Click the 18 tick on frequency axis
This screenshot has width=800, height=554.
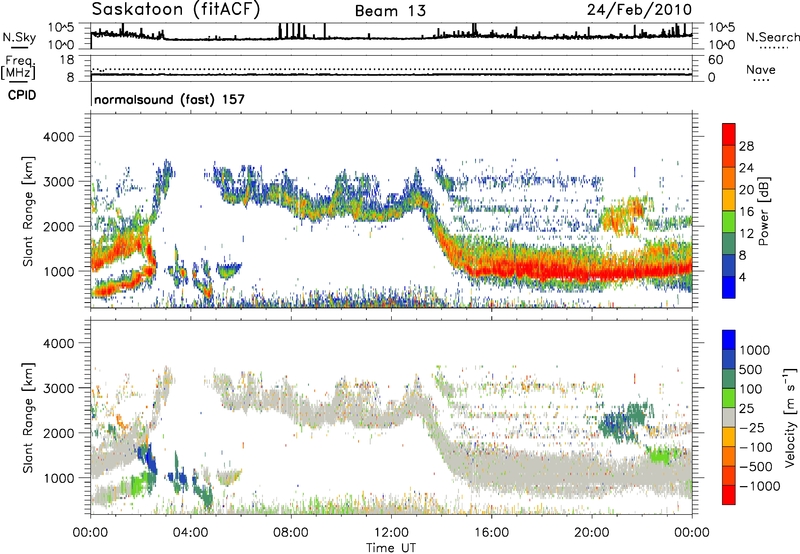[x=67, y=60]
